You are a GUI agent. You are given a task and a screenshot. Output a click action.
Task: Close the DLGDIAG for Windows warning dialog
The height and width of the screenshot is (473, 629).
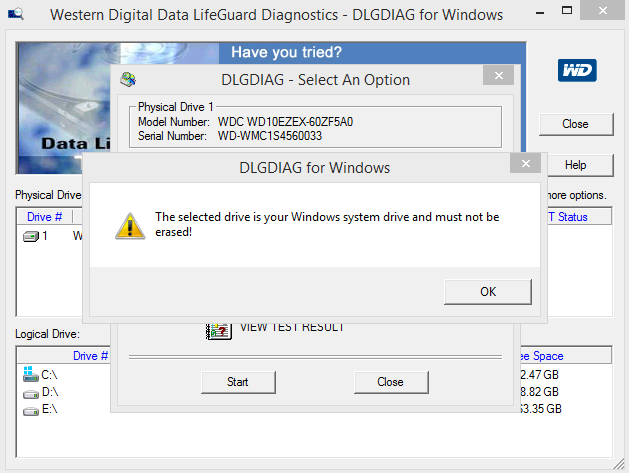pos(526,163)
